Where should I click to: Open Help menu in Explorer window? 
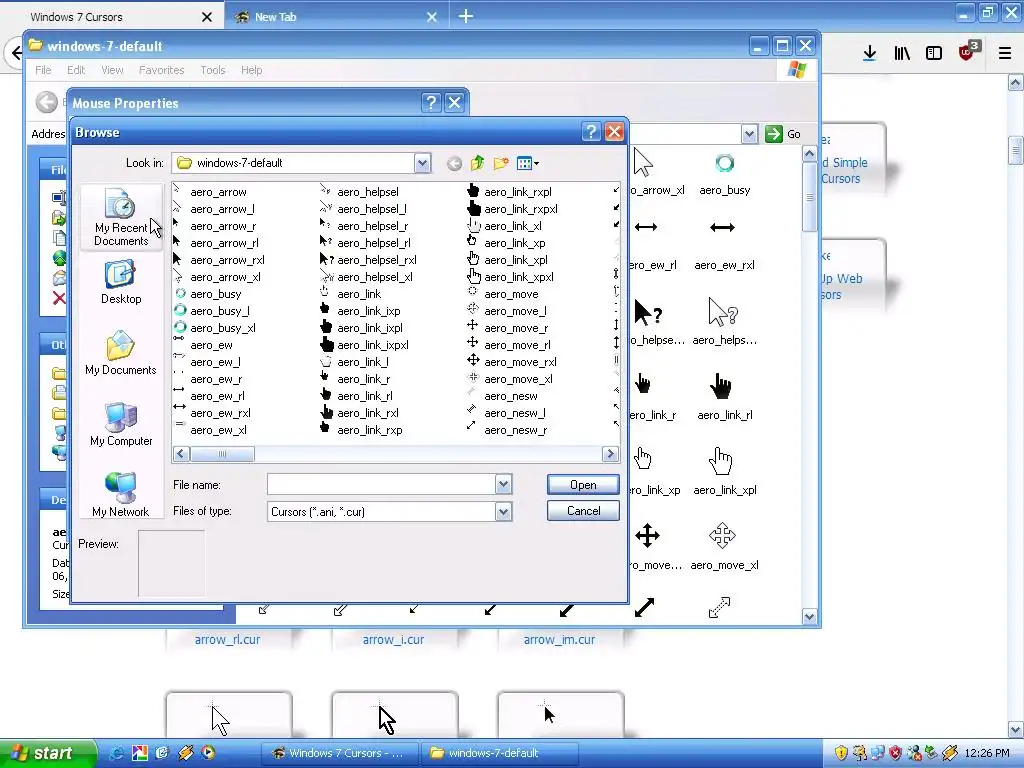tap(251, 70)
